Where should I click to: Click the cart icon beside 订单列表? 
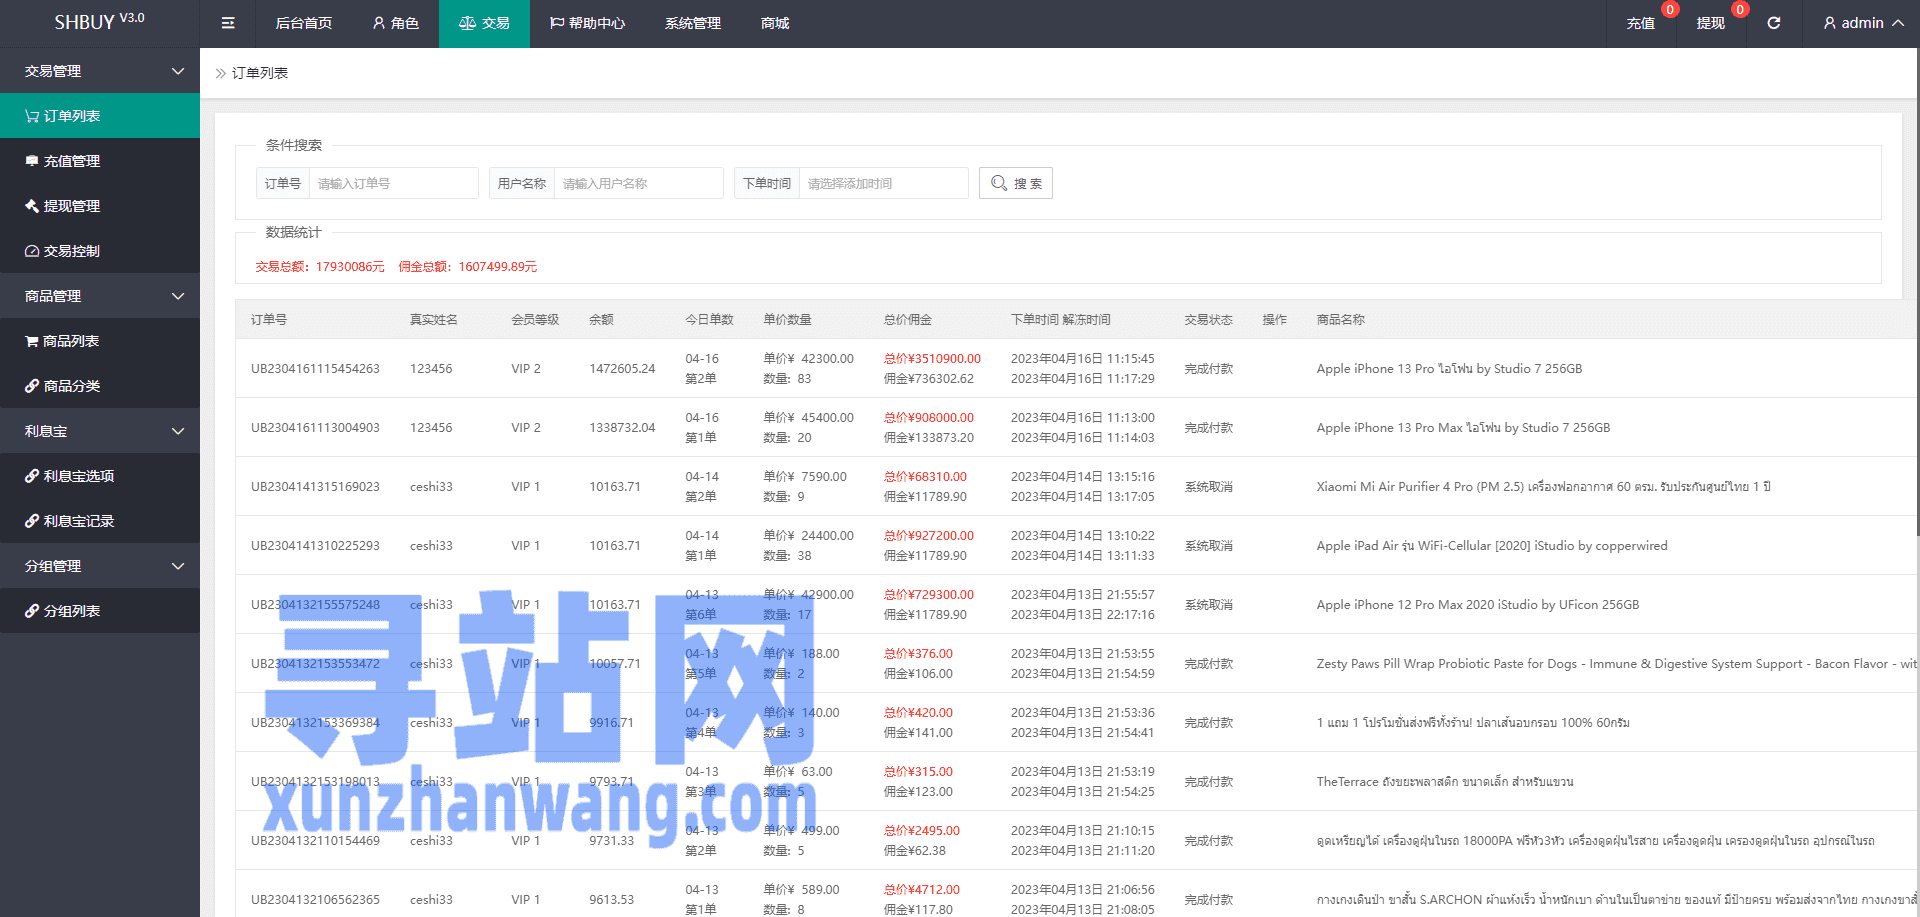pos(32,116)
